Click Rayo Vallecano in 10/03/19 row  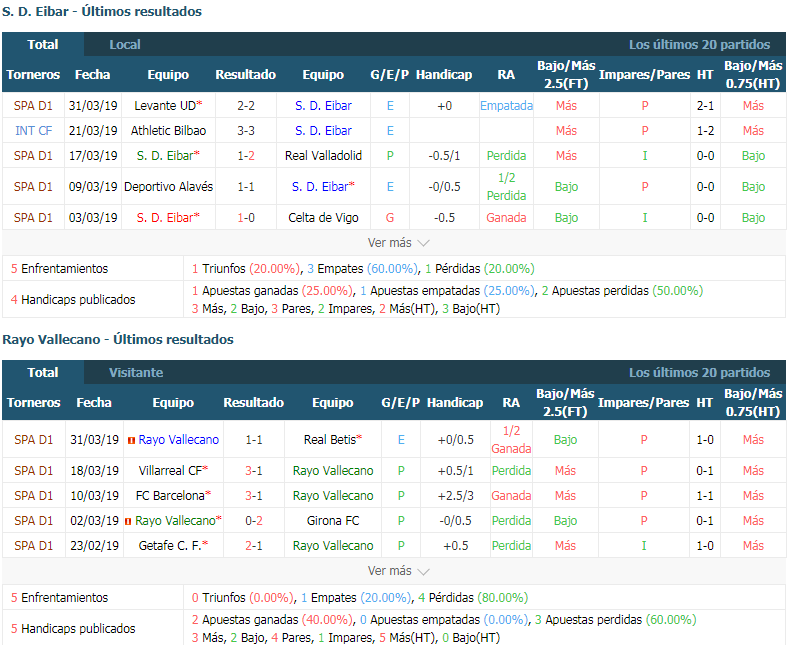pyautogui.click(x=333, y=496)
